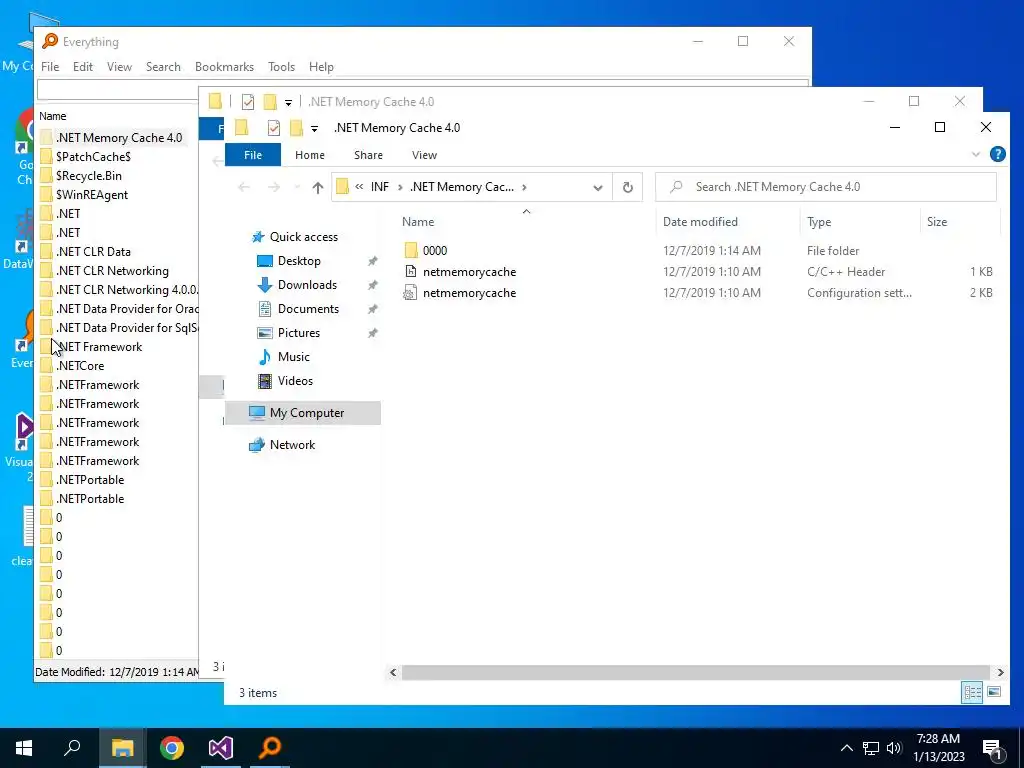Show hidden system tray icons

click(846, 748)
